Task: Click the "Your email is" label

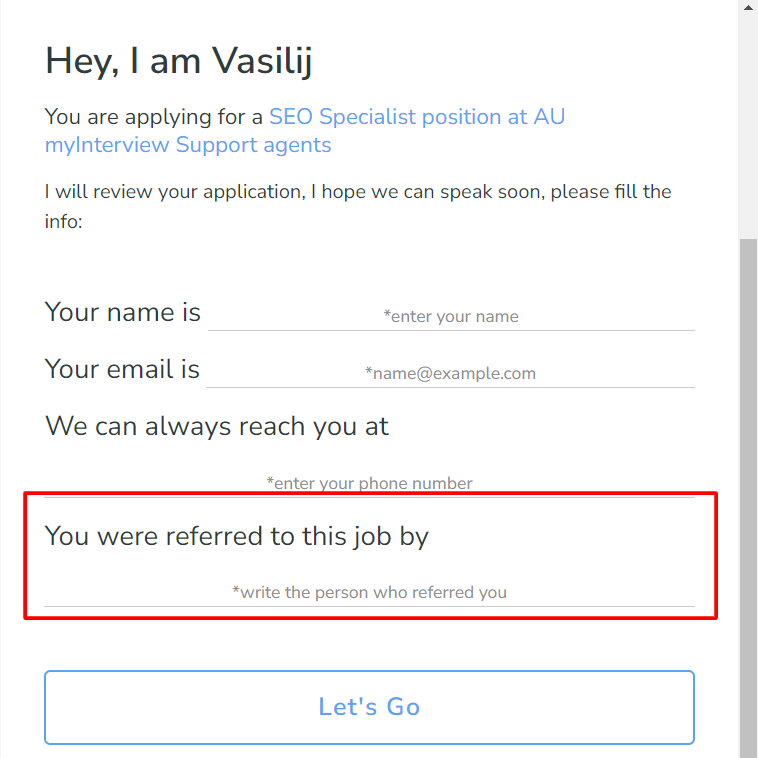Action: click(122, 369)
